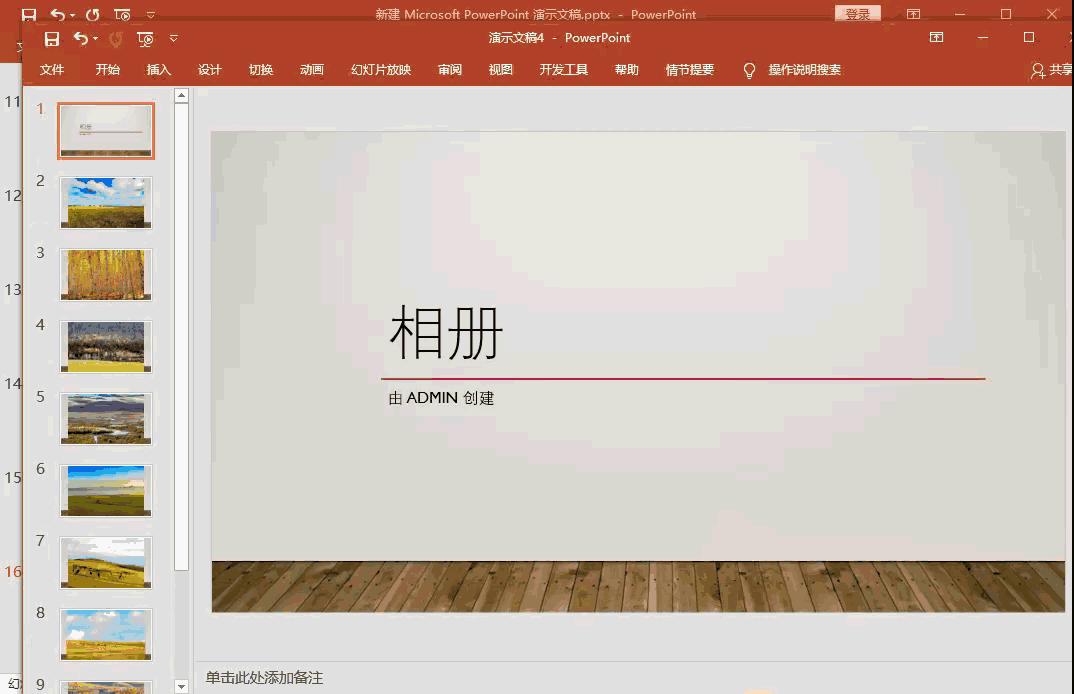Select slide 3 thumbnail in the panel

105,274
